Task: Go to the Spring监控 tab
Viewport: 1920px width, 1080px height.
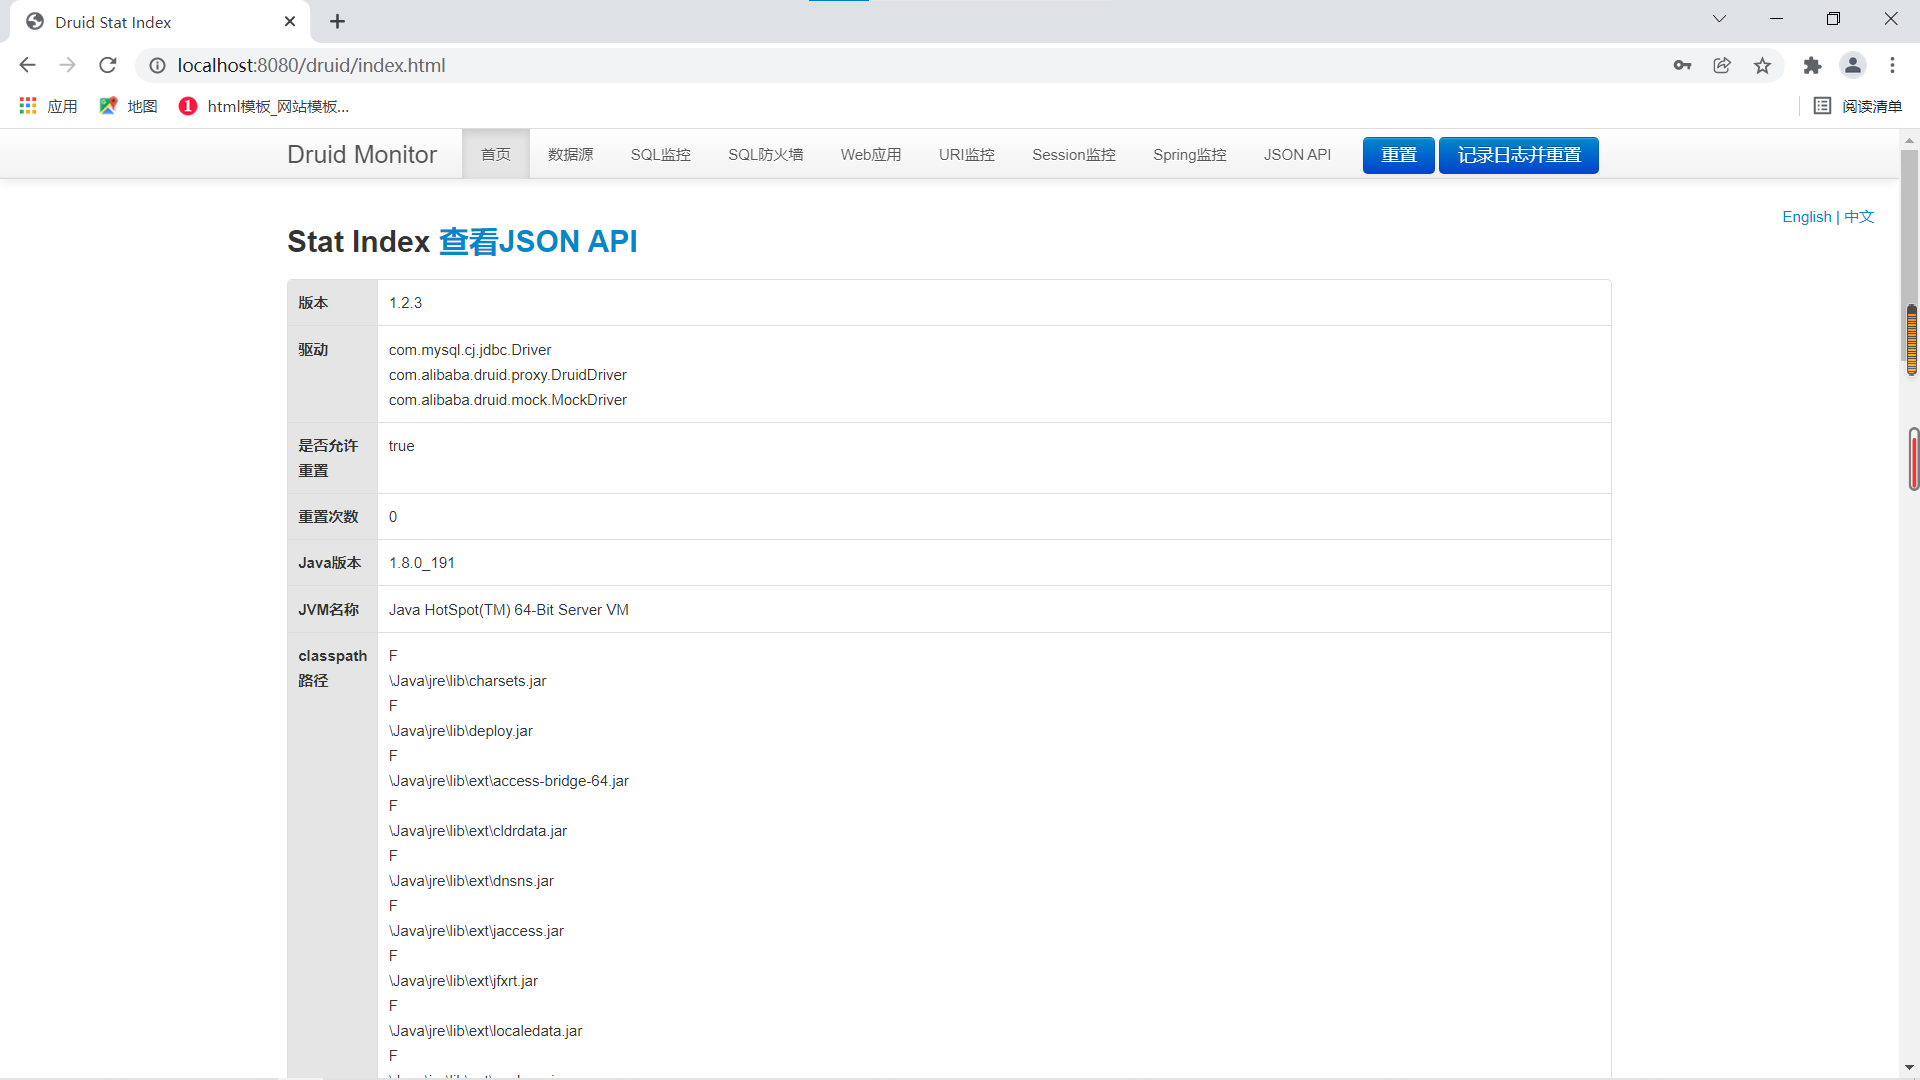Action: click(1189, 155)
